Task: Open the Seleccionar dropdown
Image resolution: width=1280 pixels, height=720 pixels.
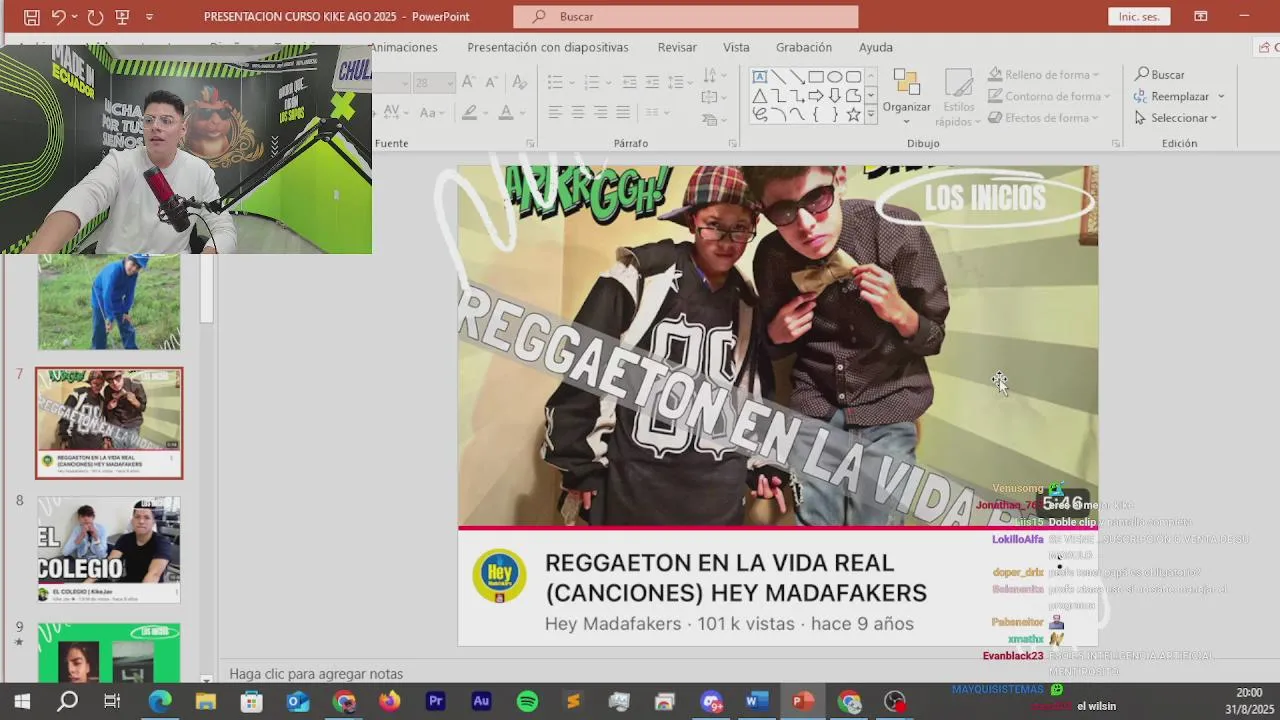Action: pyautogui.click(x=1176, y=118)
